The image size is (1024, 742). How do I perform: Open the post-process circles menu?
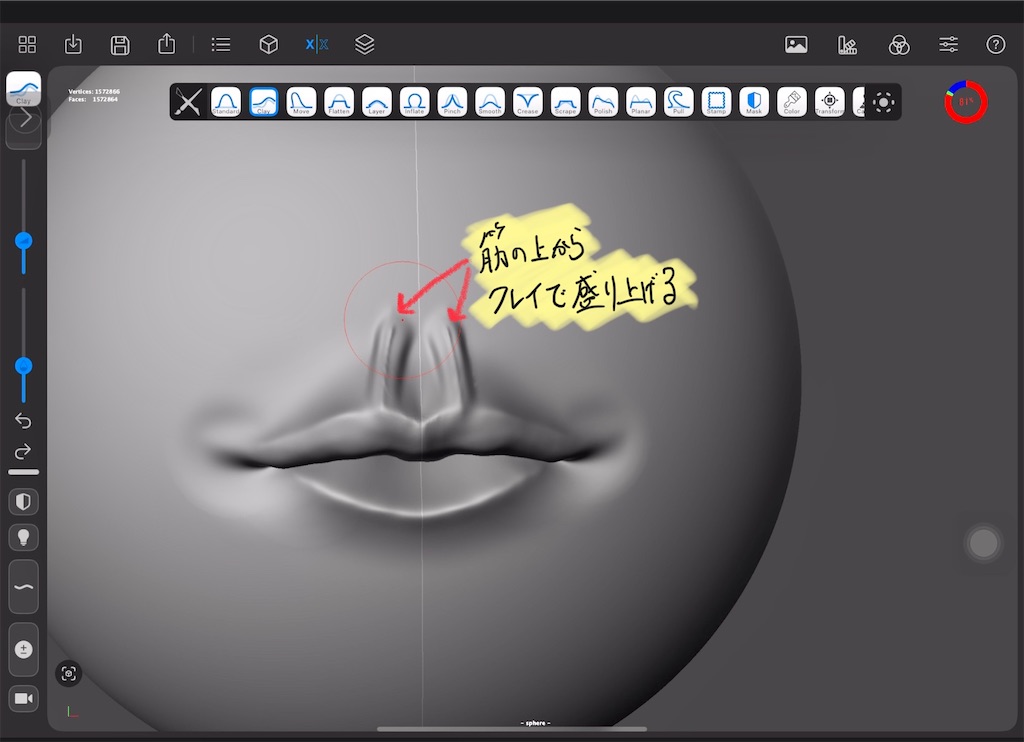899,44
